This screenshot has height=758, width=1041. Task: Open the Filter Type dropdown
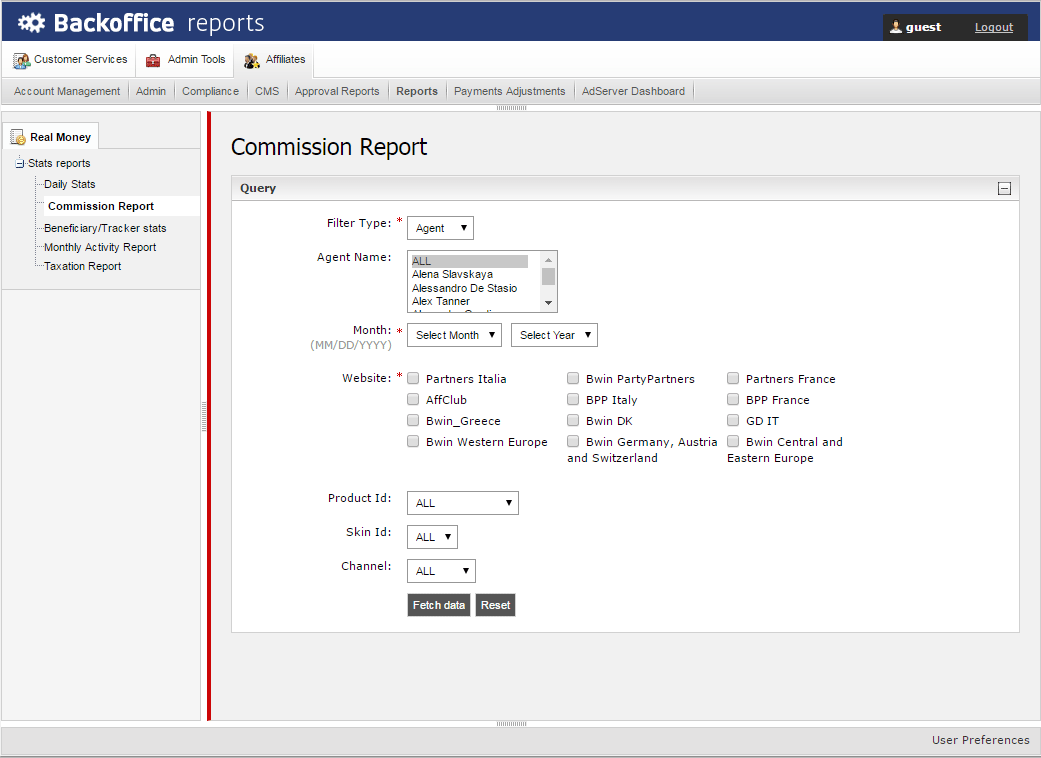pos(440,228)
